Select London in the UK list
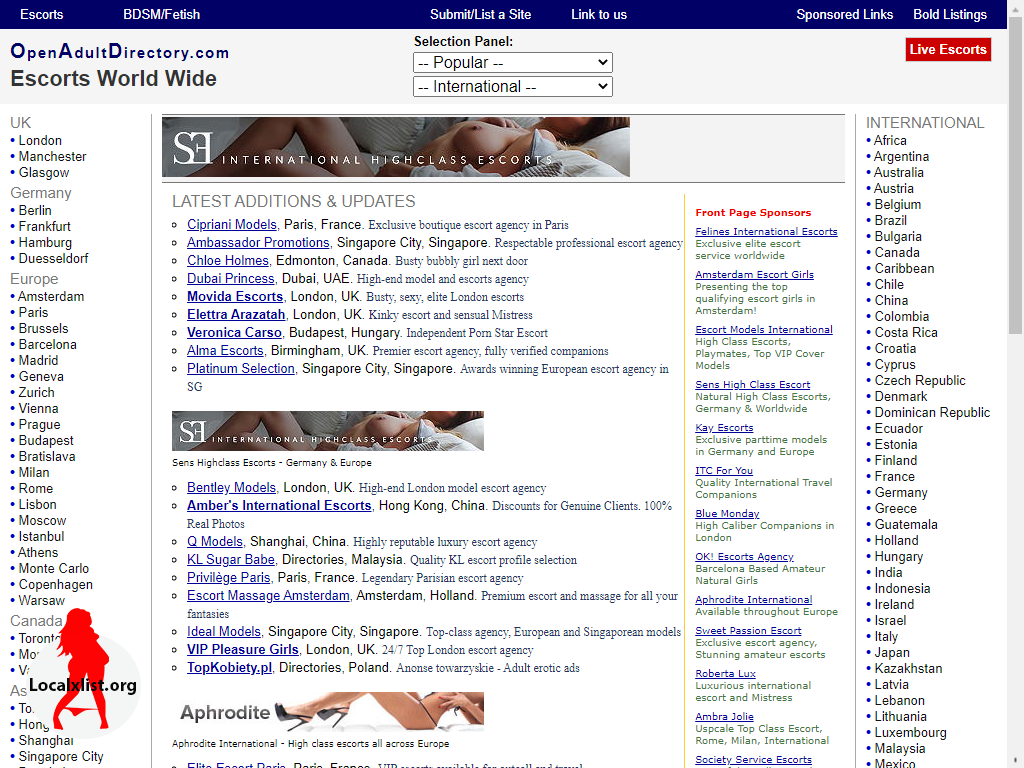1024x768 pixels. tap(40, 140)
